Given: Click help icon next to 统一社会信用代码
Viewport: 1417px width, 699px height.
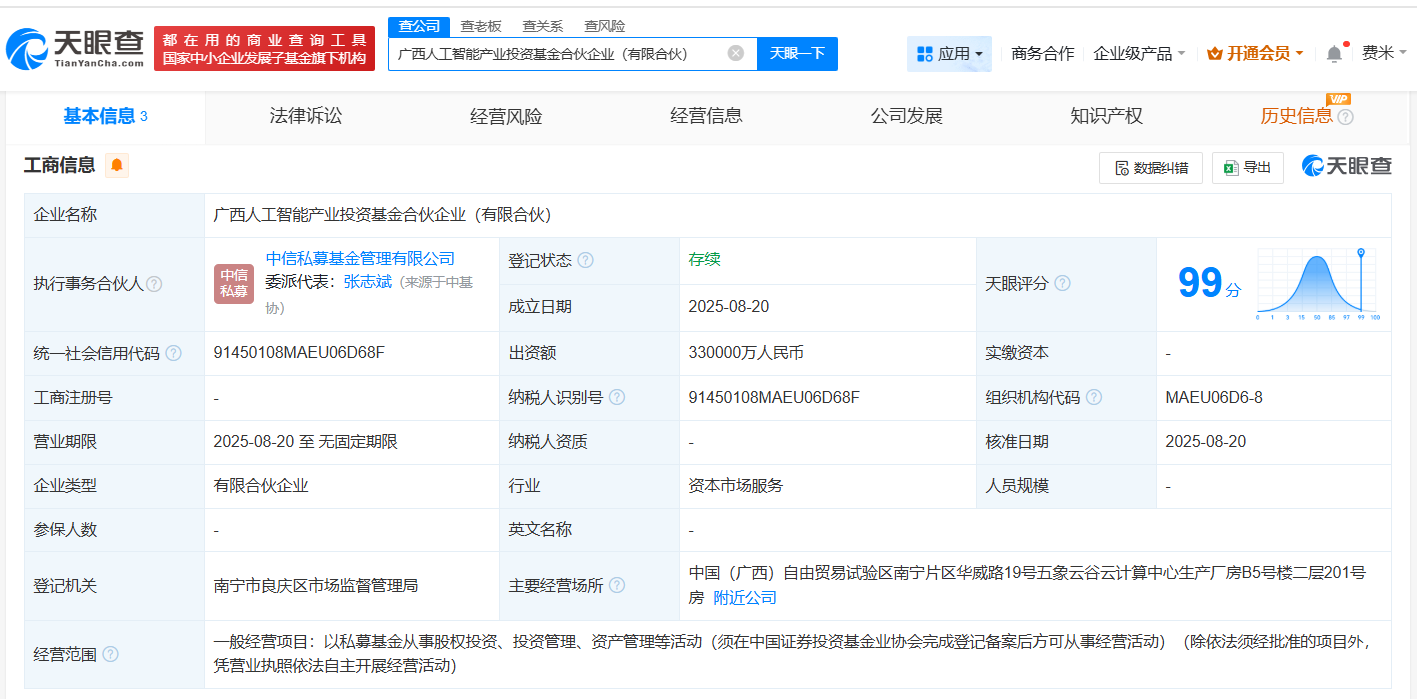Looking at the screenshot, I should pyautogui.click(x=174, y=353).
